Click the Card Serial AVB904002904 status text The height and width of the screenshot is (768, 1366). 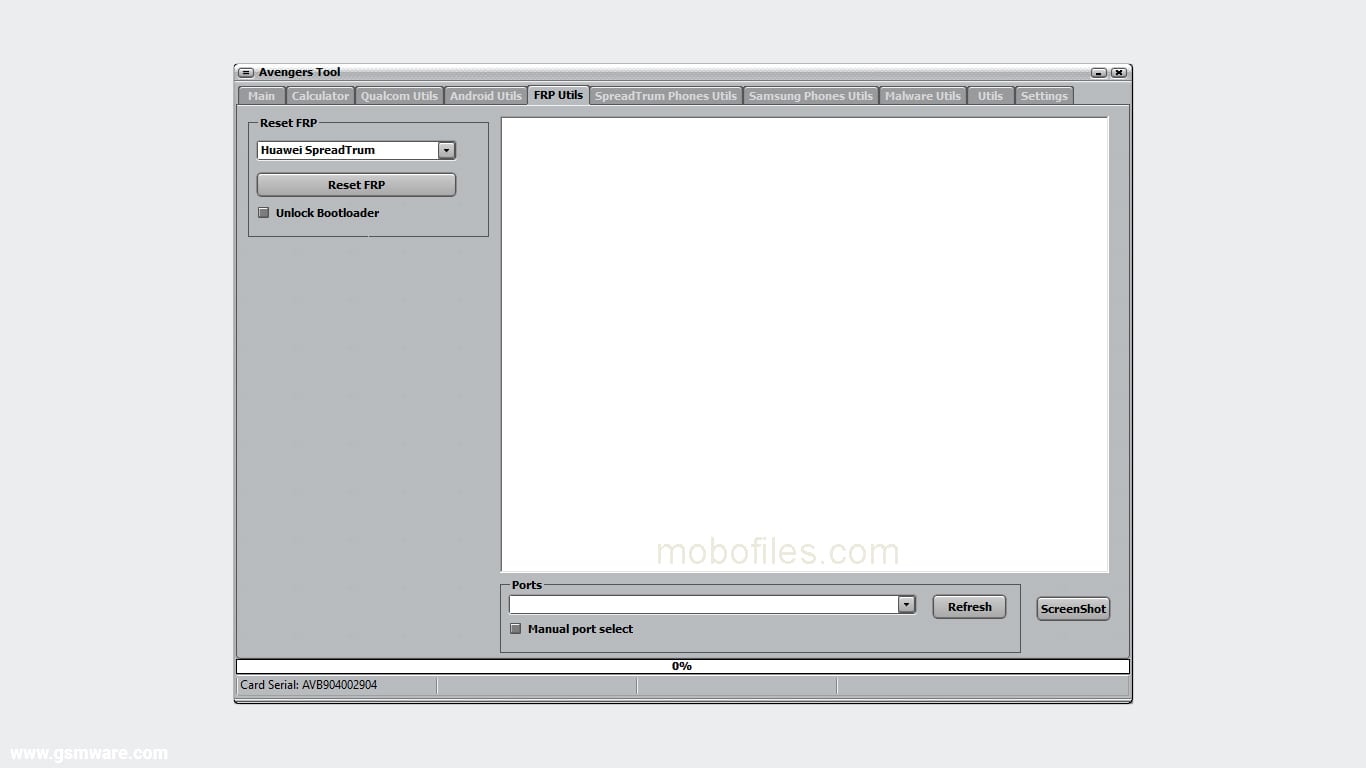click(x=309, y=685)
